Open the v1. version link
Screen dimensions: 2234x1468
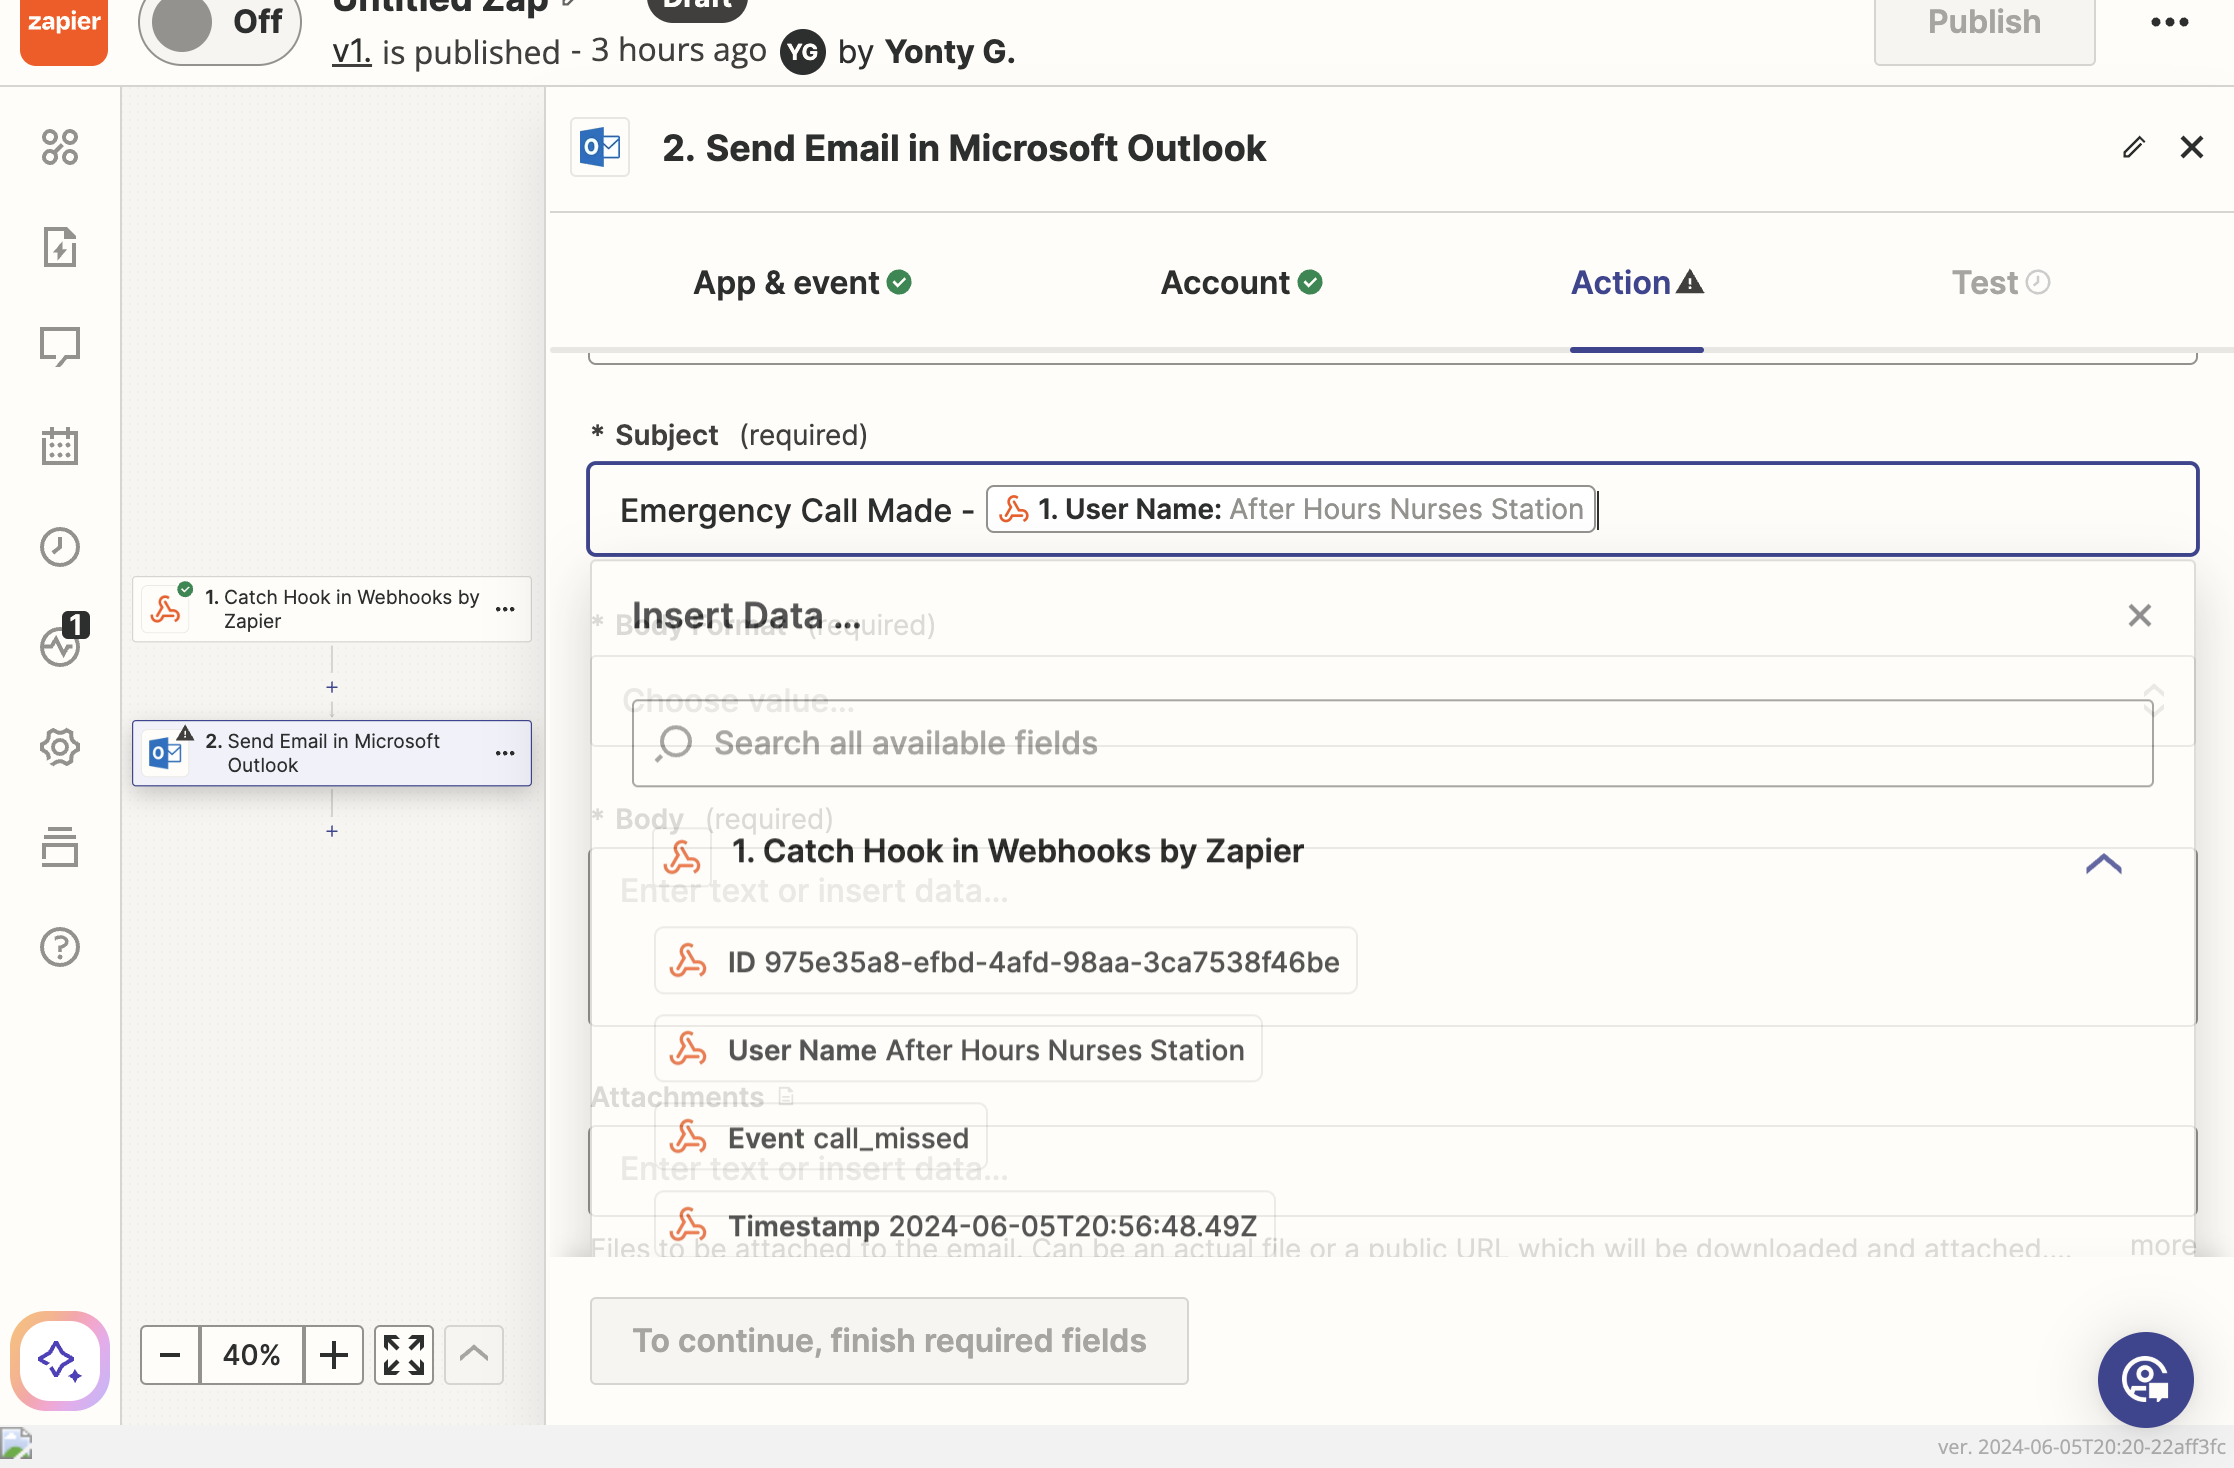tap(351, 51)
